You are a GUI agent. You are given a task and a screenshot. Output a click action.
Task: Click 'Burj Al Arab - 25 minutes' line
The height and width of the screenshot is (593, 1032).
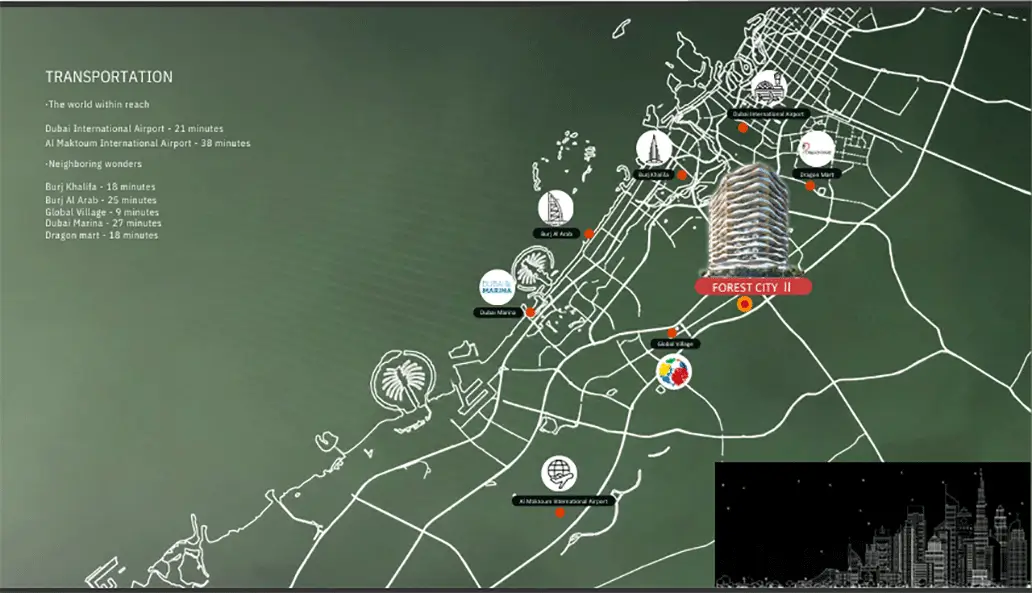tap(101, 199)
